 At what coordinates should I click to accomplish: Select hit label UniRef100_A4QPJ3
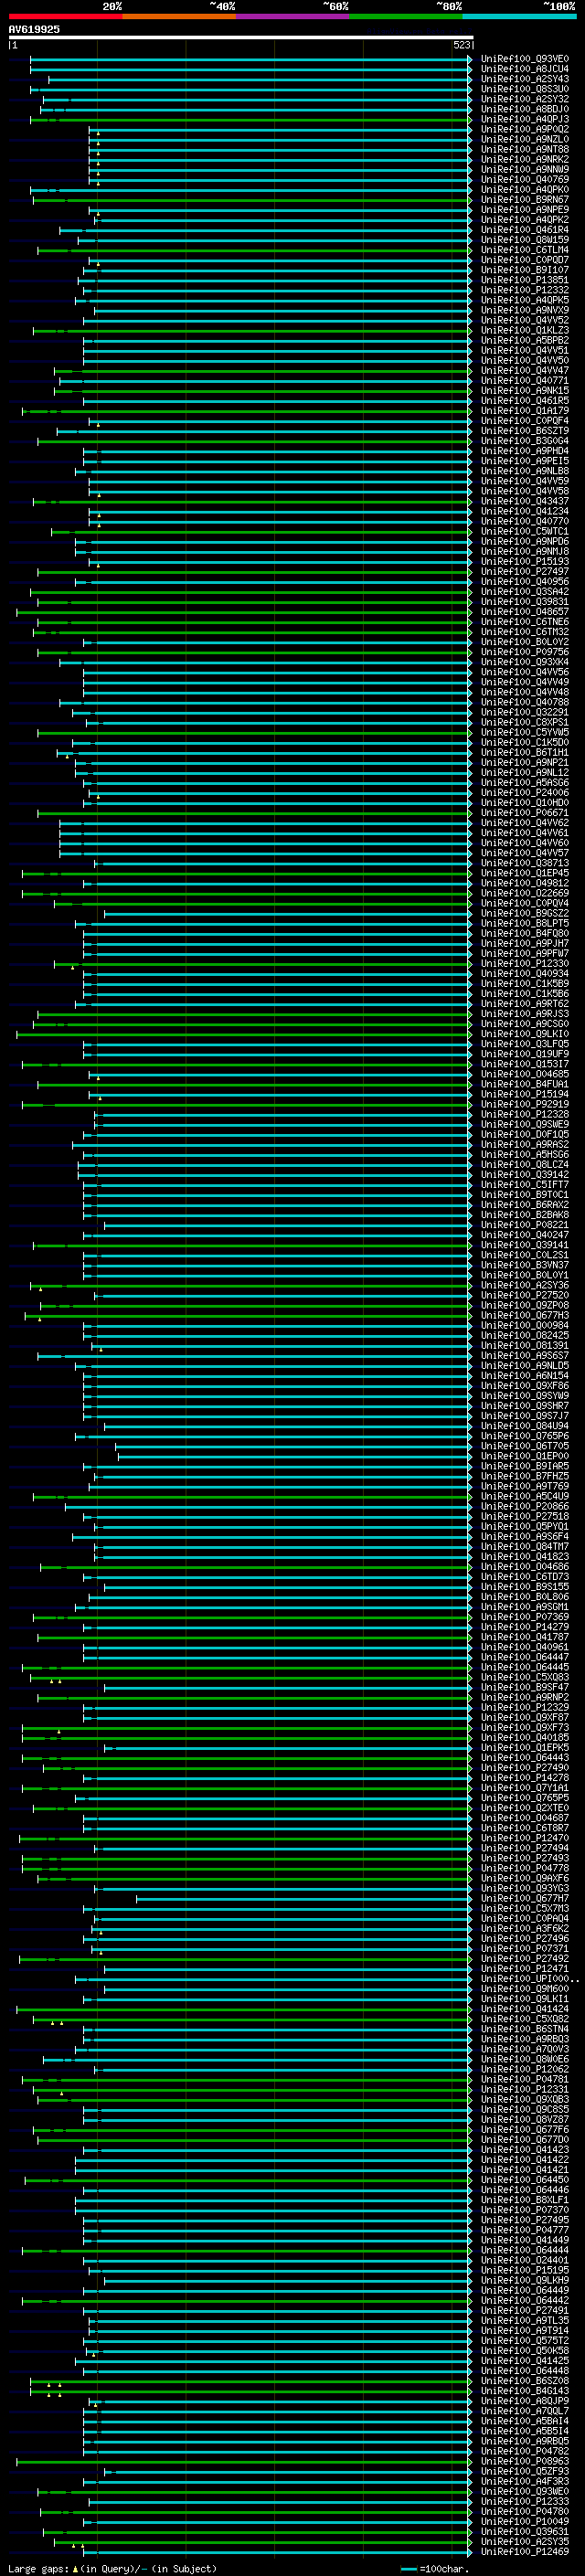(525, 119)
